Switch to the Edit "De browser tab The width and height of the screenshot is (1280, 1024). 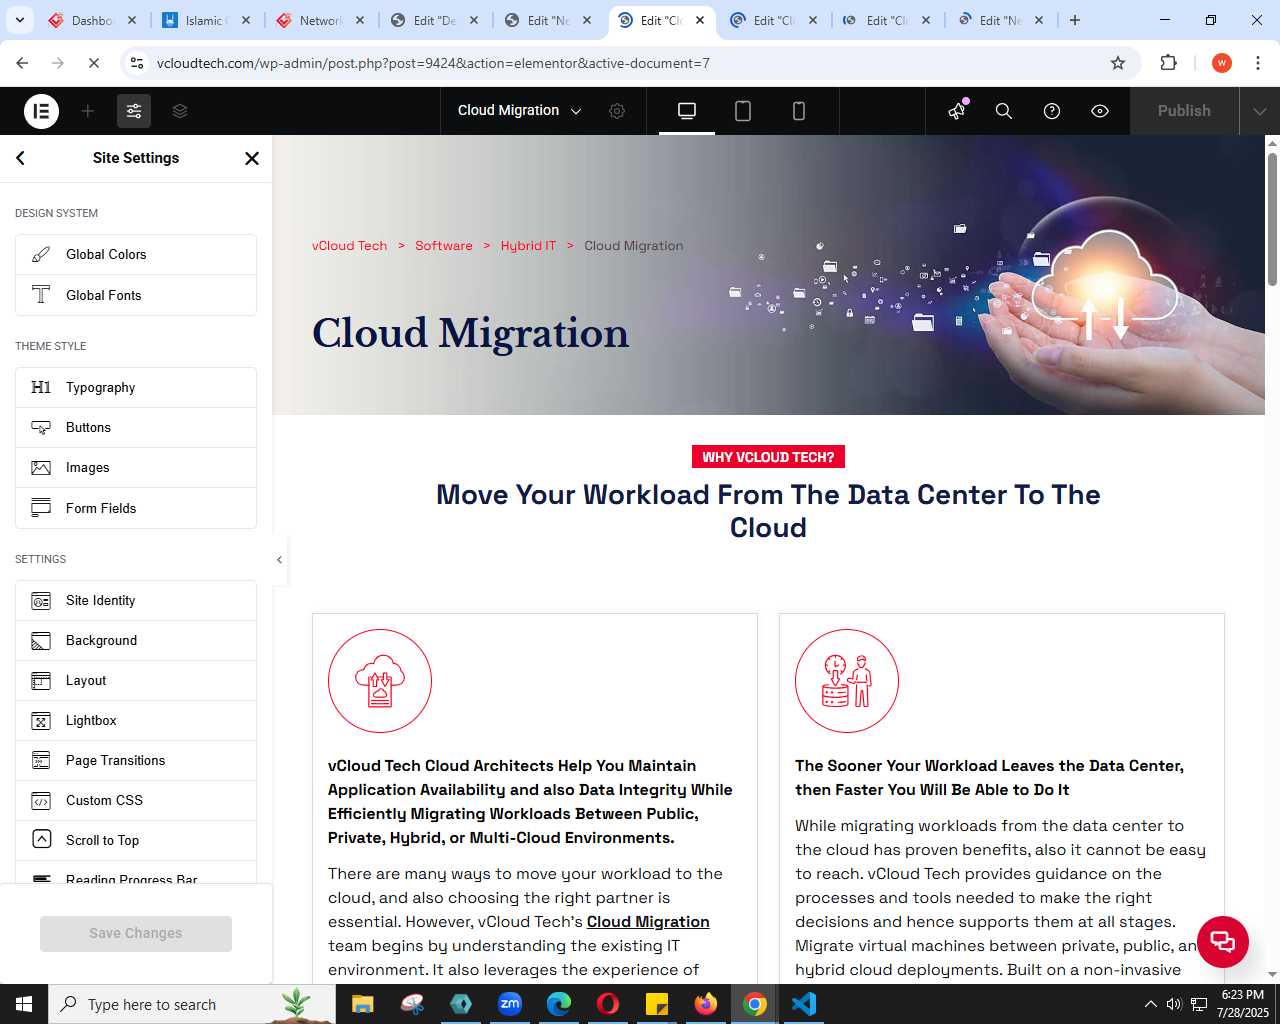[436, 20]
